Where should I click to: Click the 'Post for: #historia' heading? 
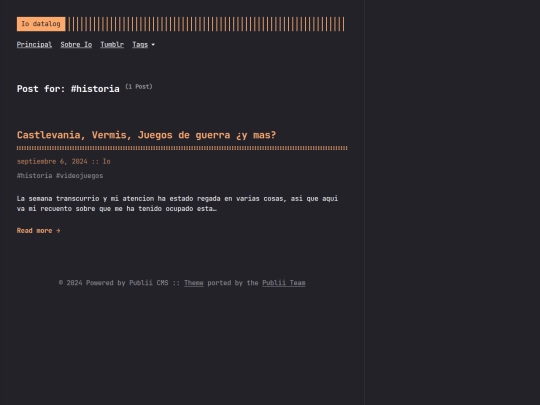pos(68,89)
